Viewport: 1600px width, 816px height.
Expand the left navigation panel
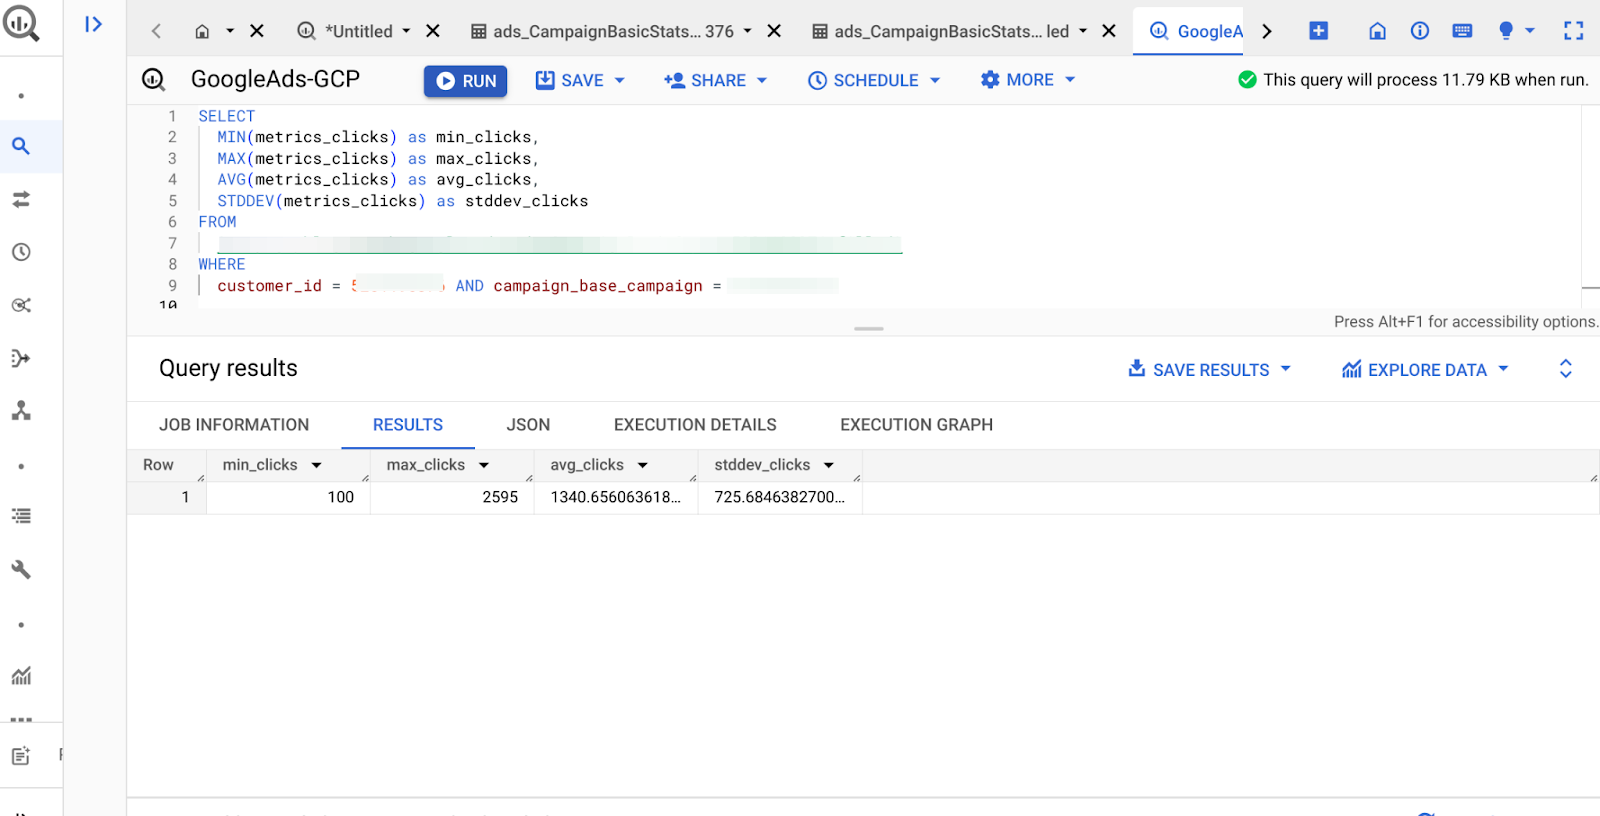[x=94, y=24]
